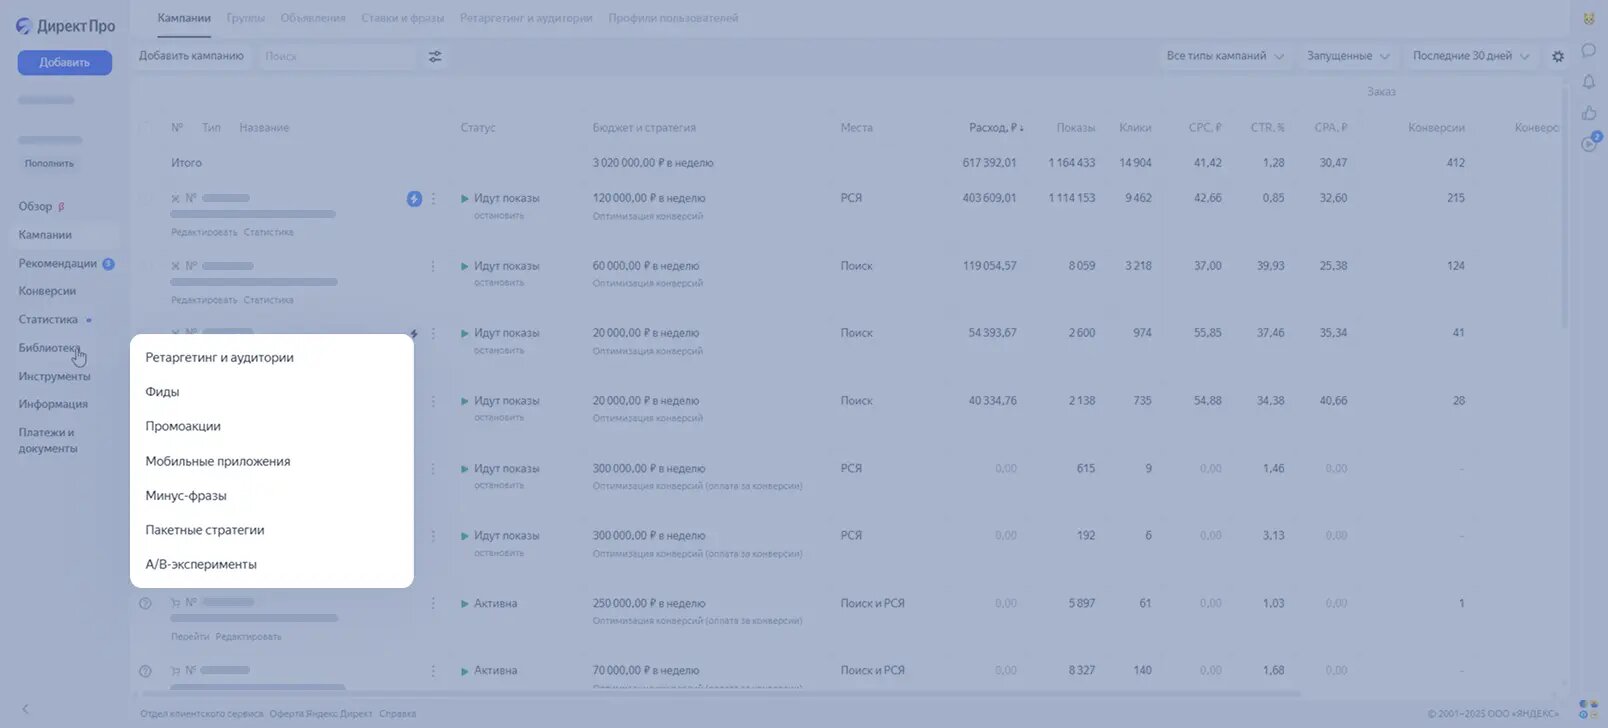Open three-dot menu for campaign with 2 600 impressions

[x=433, y=333]
